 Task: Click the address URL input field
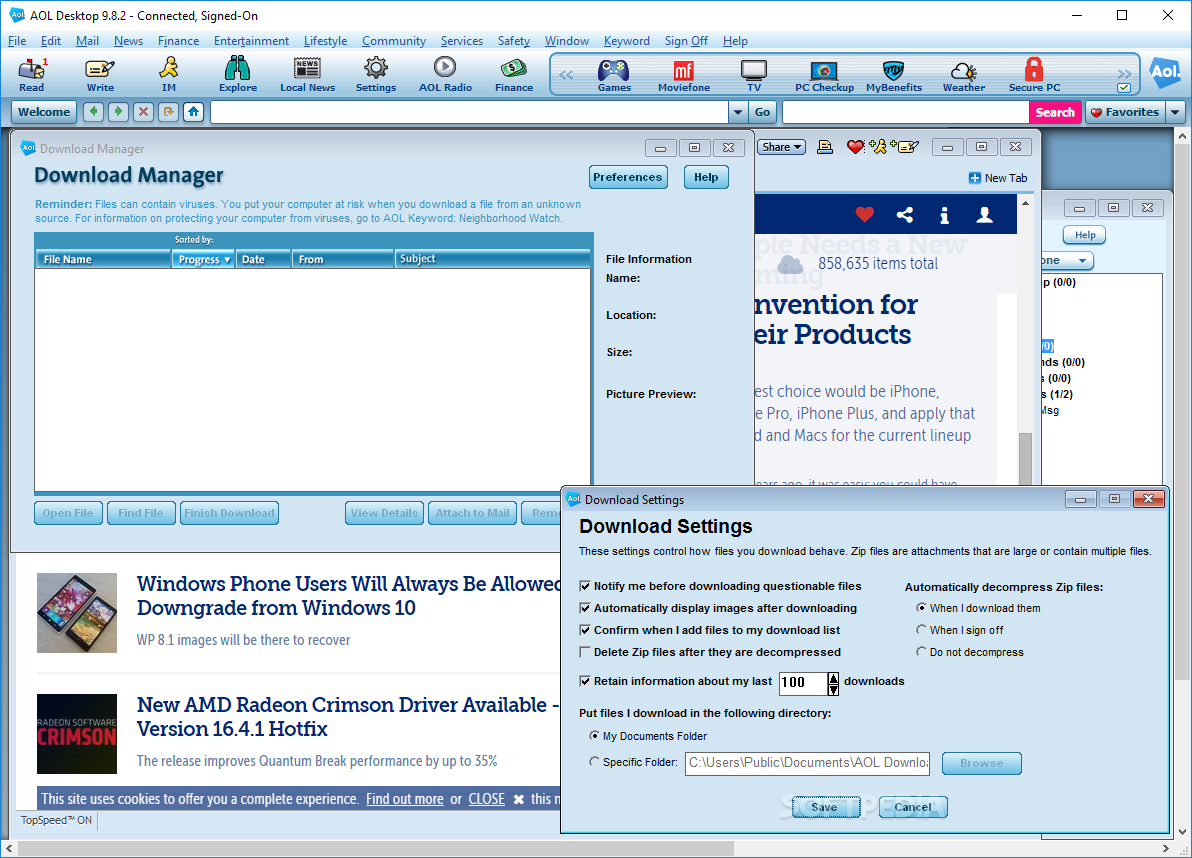click(469, 112)
